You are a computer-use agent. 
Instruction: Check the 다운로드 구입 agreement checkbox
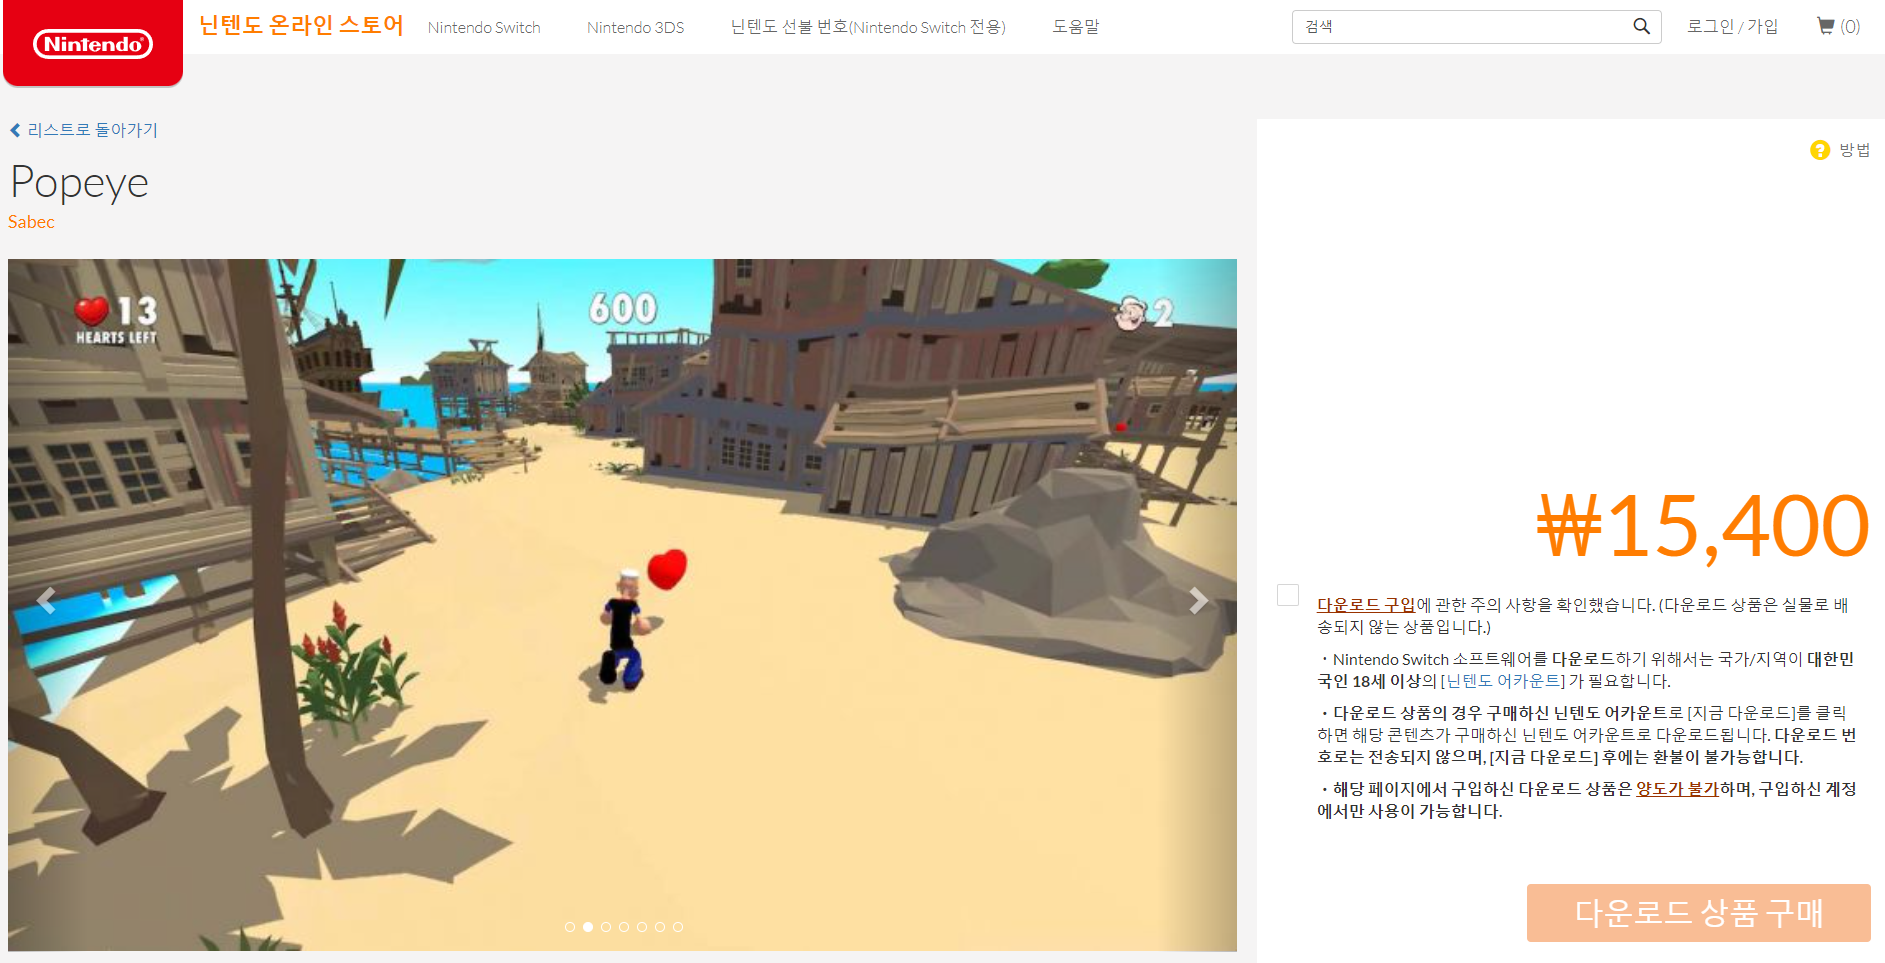click(1288, 595)
